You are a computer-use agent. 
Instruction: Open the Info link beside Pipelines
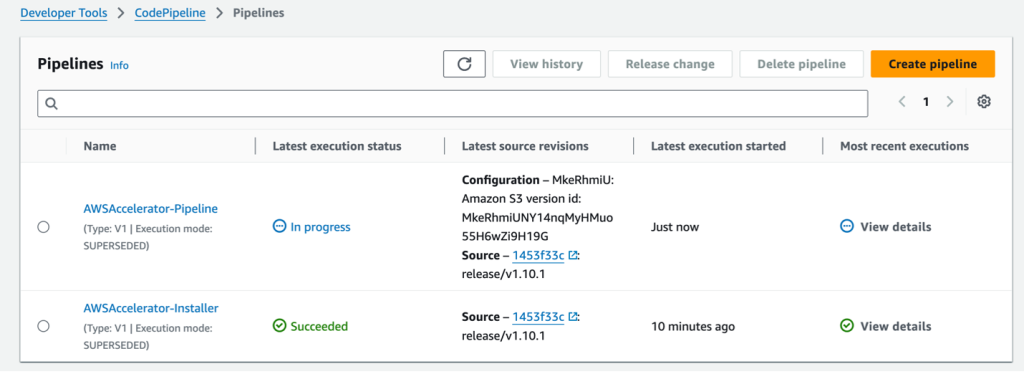(x=120, y=65)
